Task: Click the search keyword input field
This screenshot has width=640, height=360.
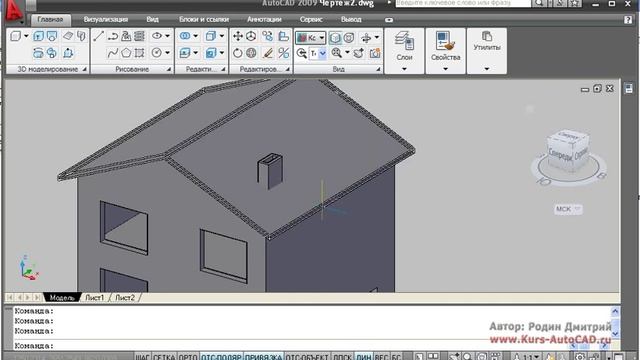Action: point(463,3)
